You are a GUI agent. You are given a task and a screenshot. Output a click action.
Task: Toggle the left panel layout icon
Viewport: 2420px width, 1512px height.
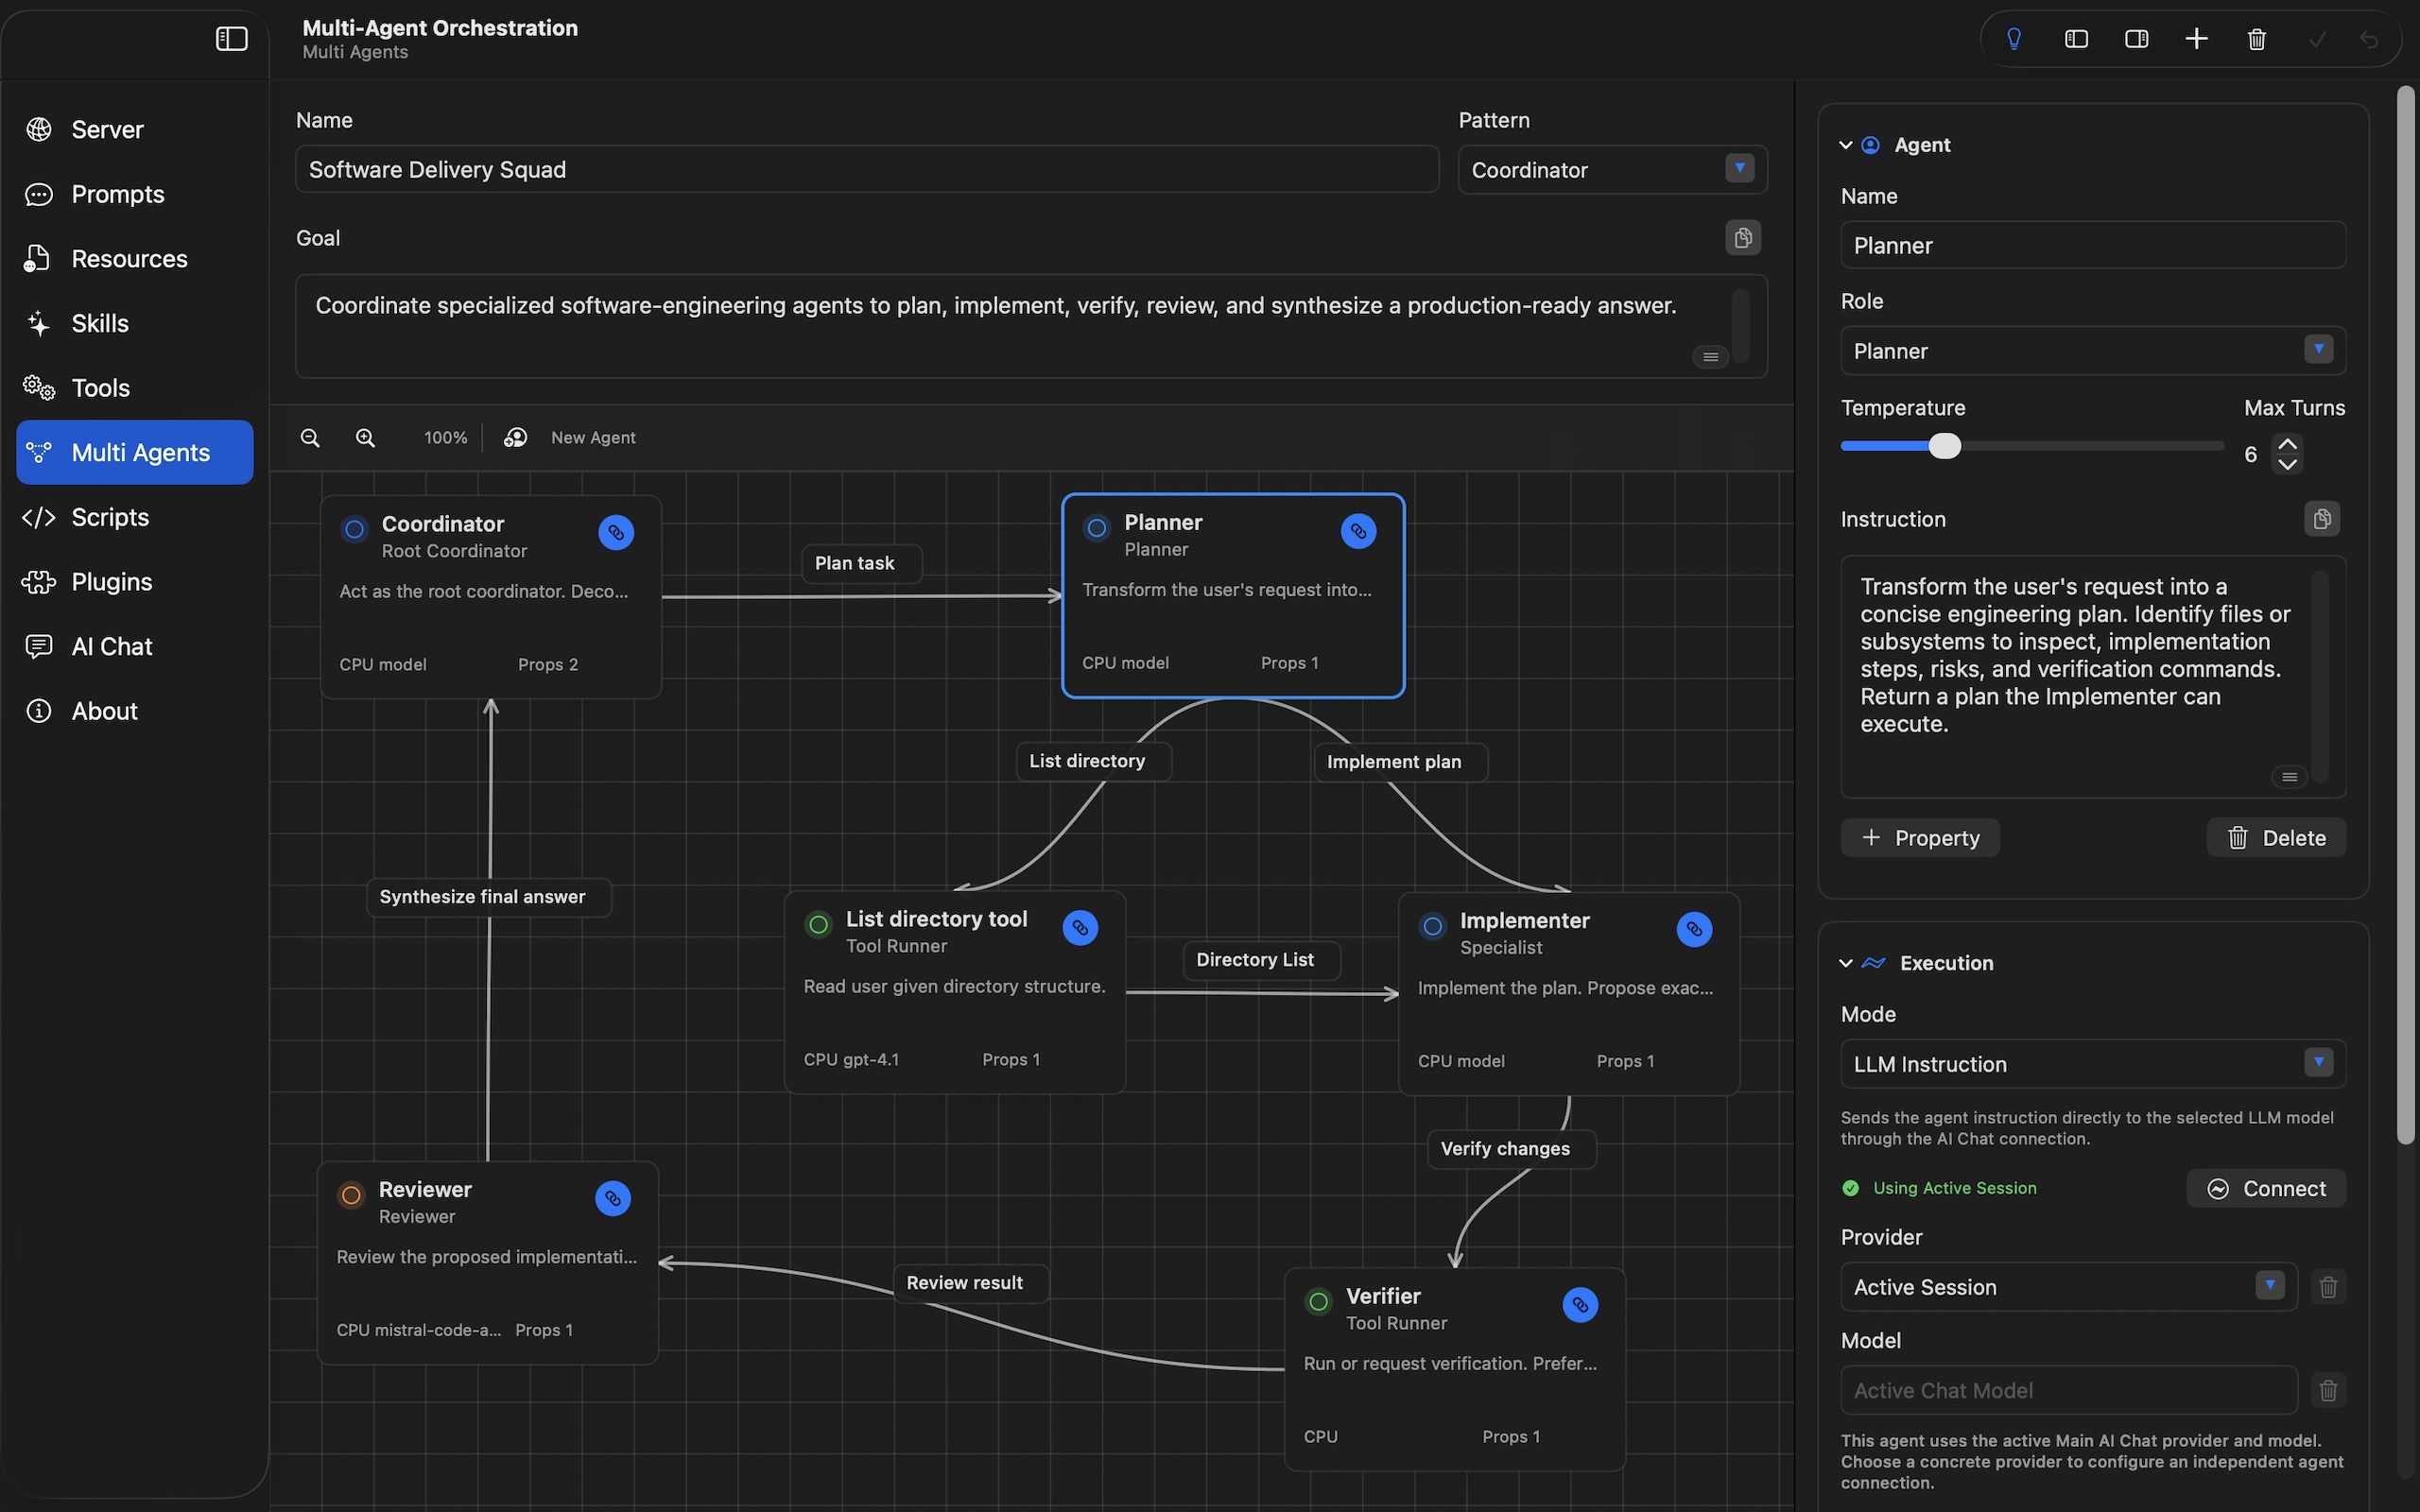2076,39
